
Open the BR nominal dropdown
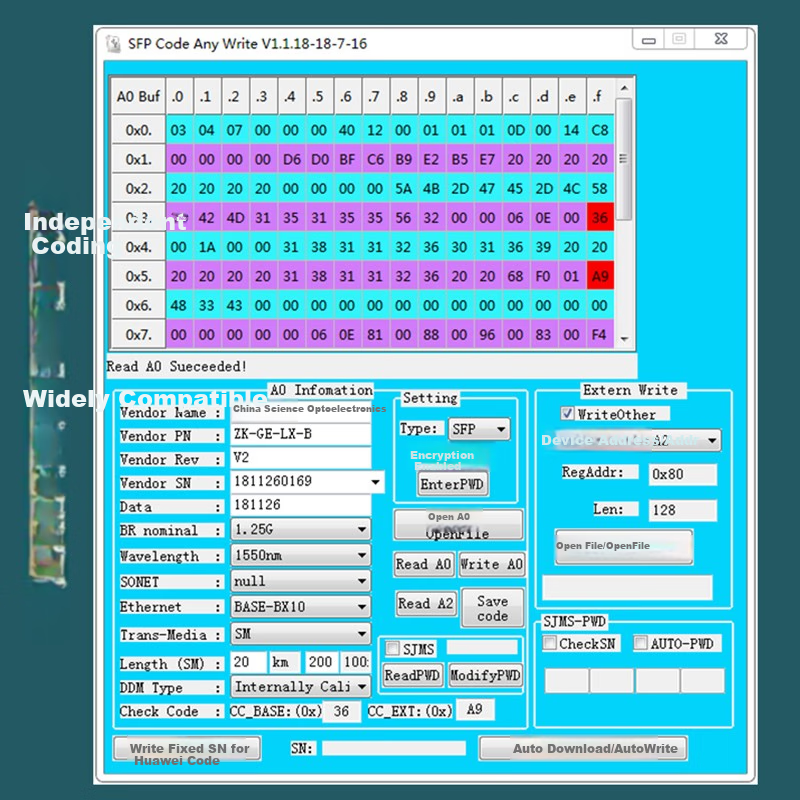[x=362, y=530]
